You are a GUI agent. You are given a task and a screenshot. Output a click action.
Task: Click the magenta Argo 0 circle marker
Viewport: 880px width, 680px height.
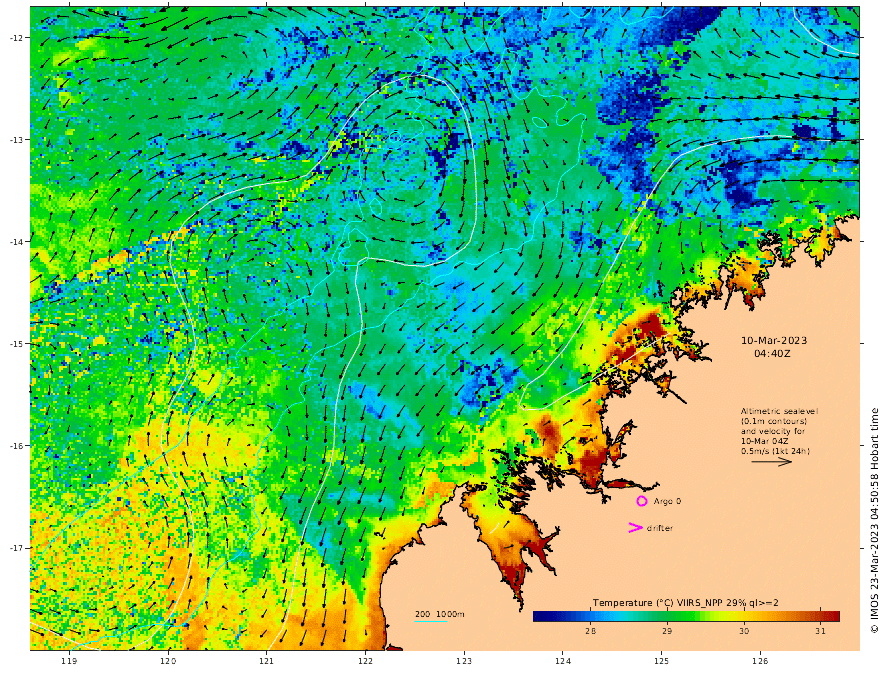(641, 501)
